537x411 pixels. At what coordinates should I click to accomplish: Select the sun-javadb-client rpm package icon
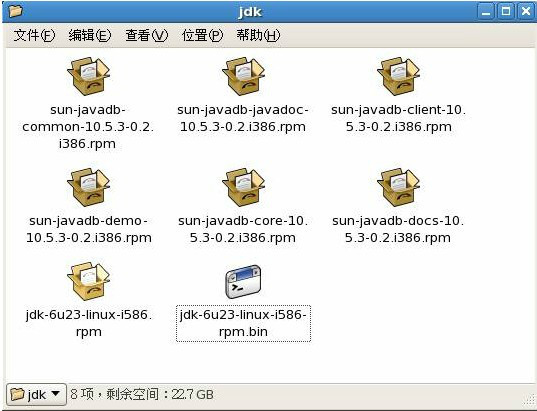[x=398, y=76]
